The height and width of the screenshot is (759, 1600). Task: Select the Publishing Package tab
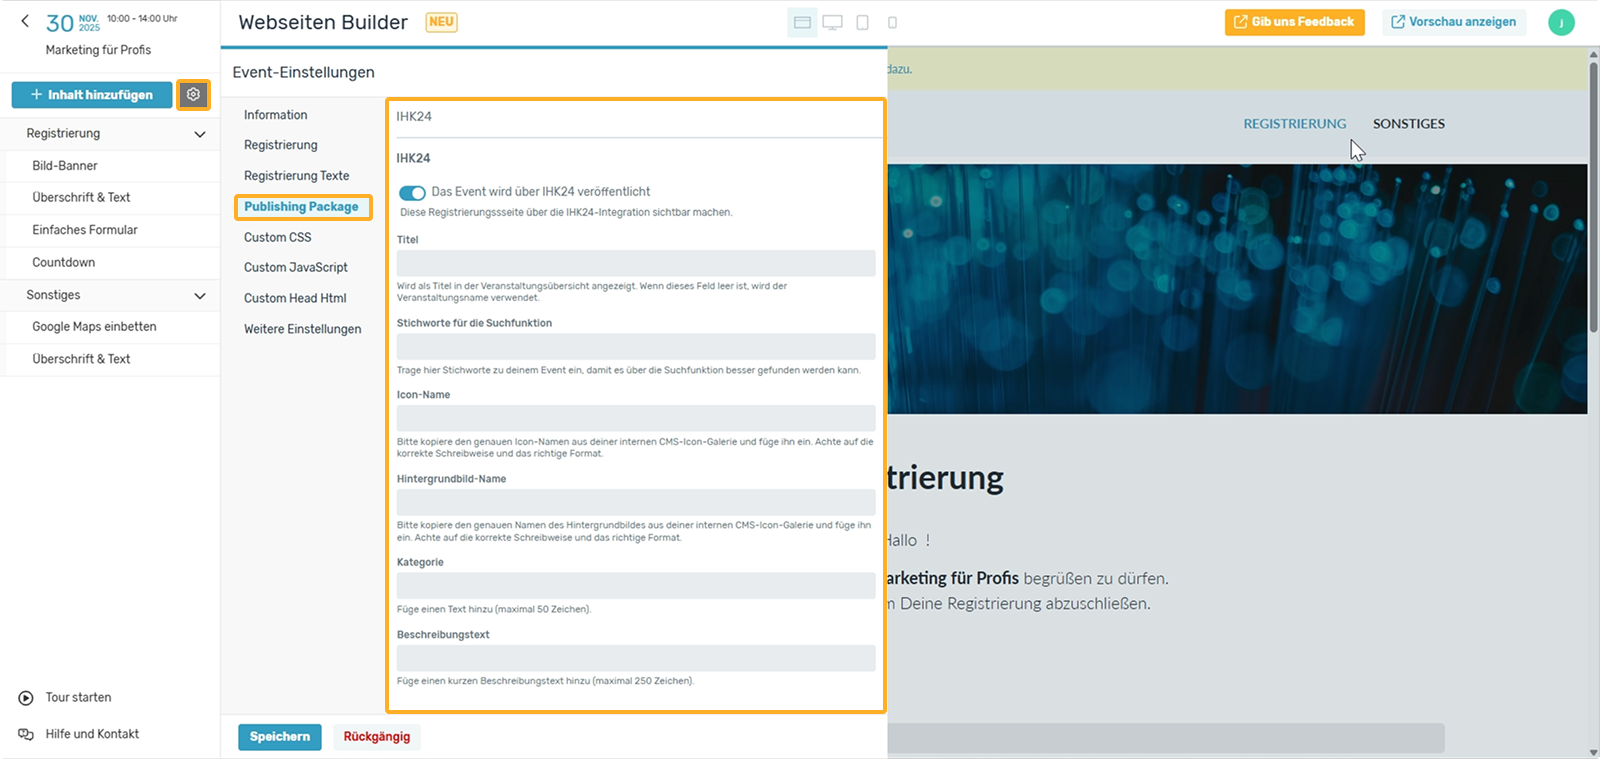[x=302, y=207]
